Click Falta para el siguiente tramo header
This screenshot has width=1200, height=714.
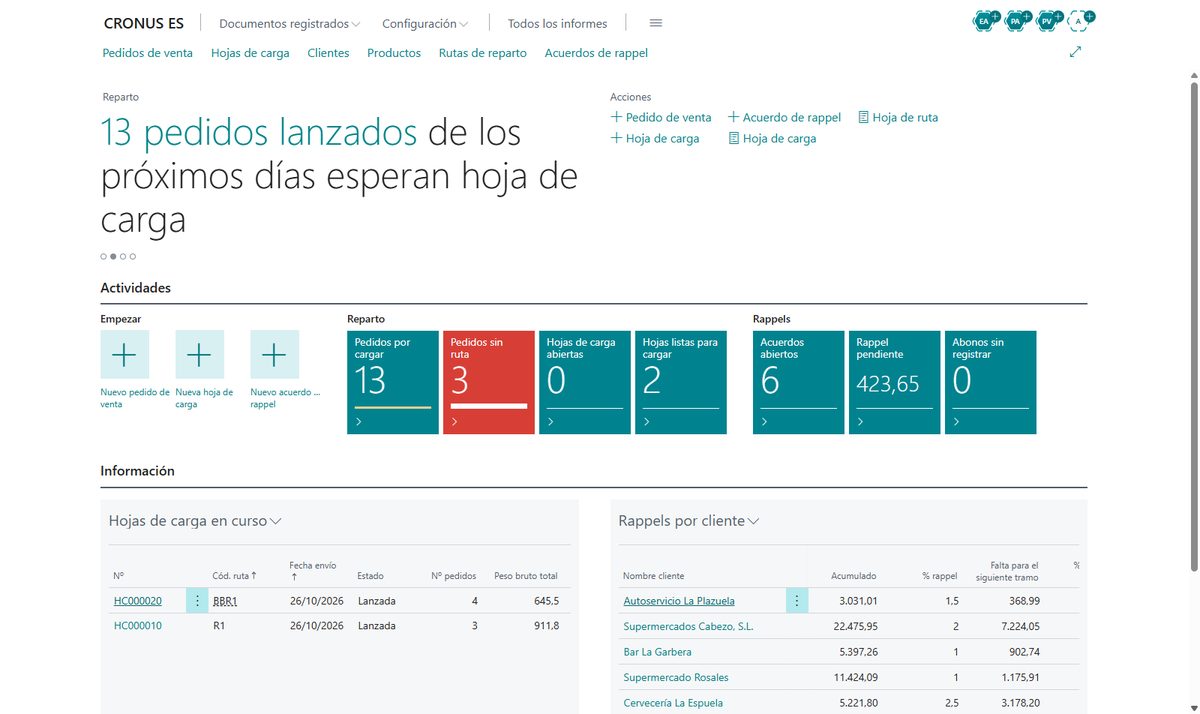(1007, 571)
